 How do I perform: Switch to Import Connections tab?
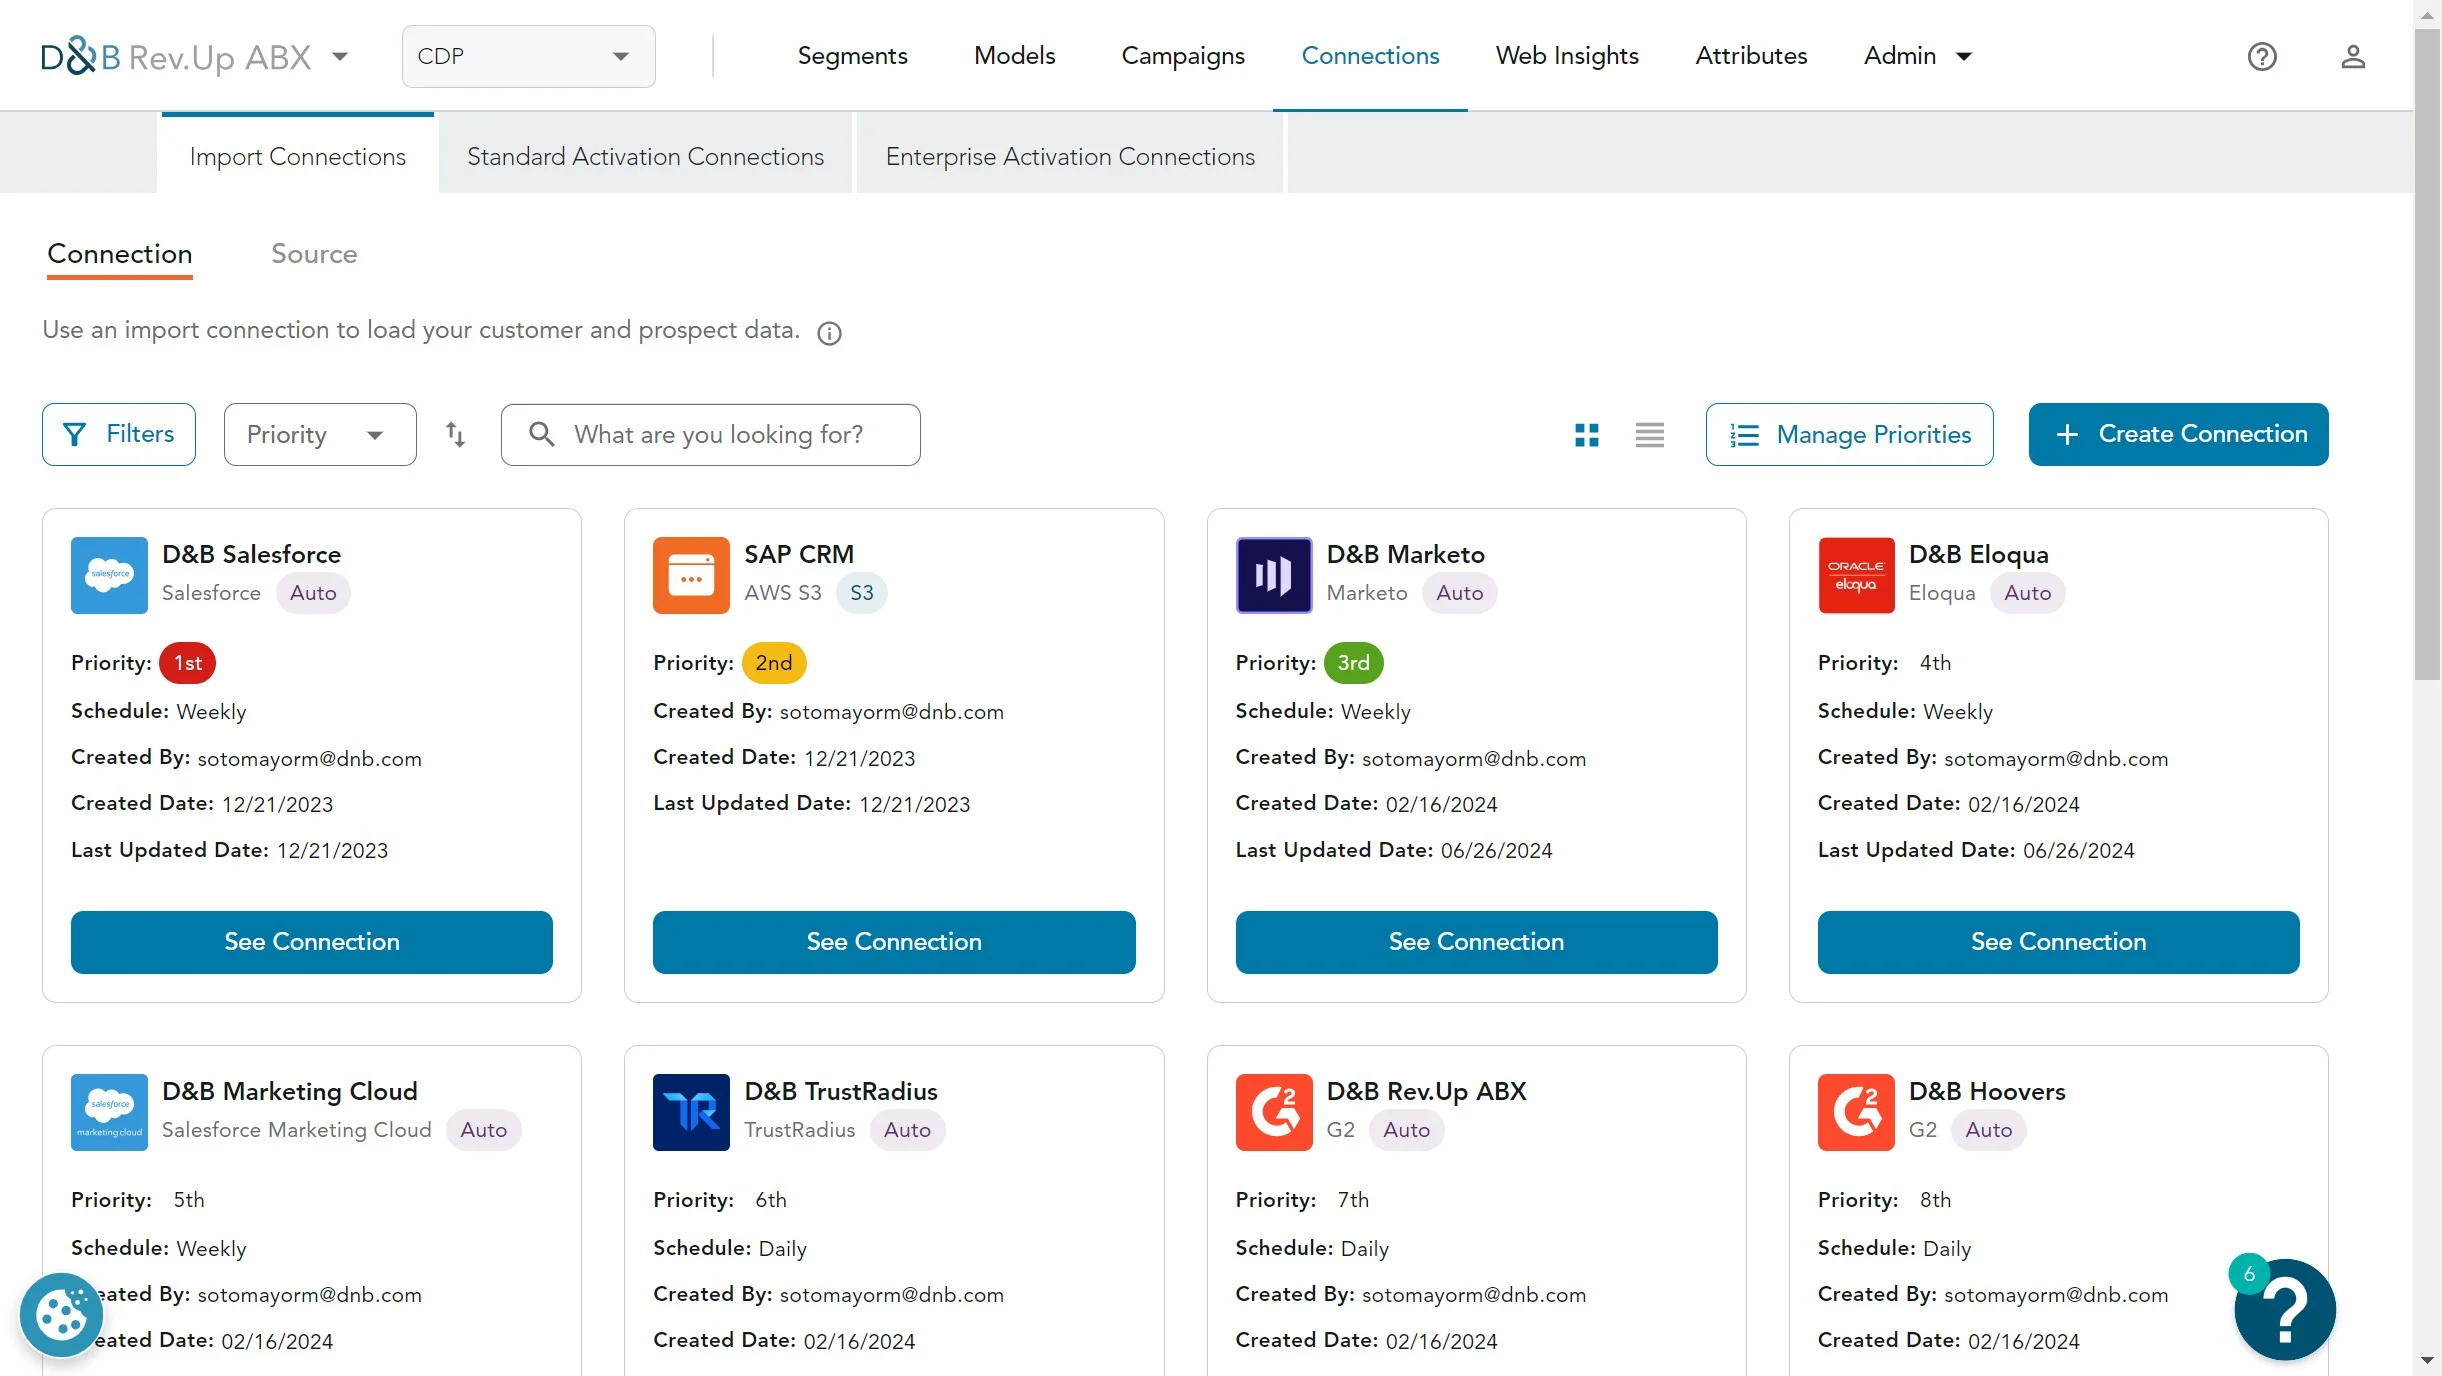point(297,155)
